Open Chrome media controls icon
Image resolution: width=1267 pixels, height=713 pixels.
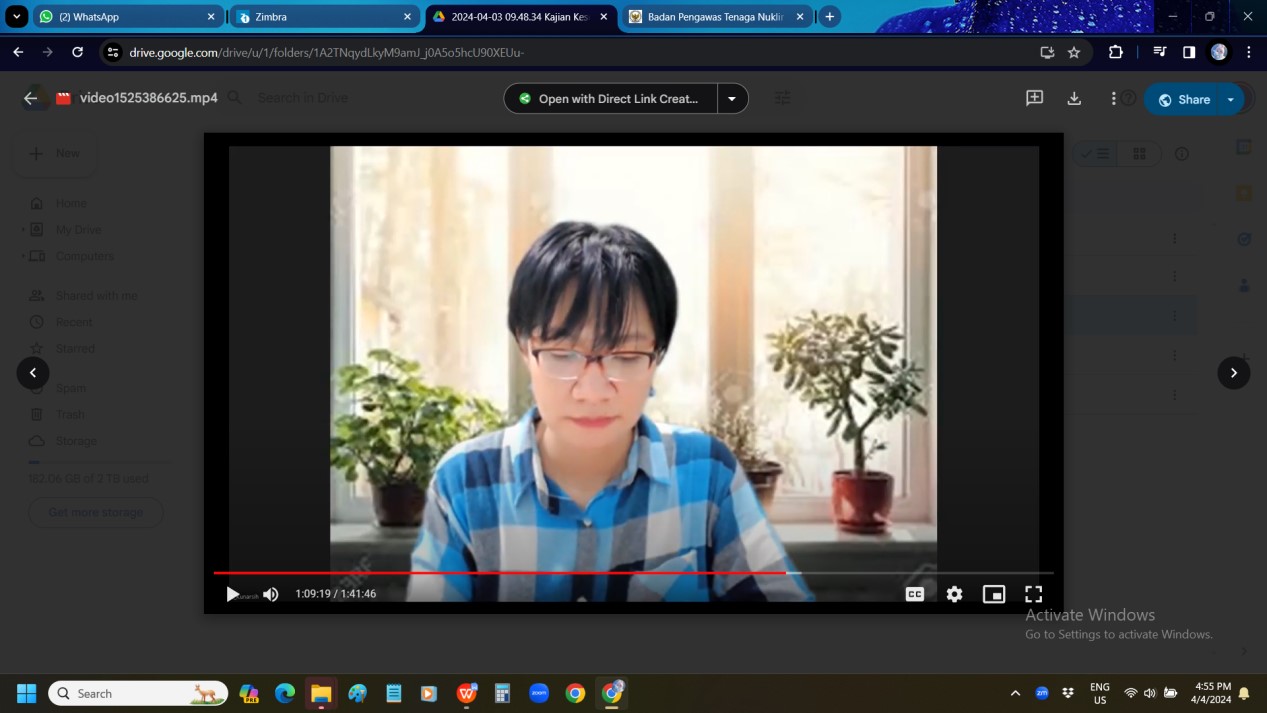coord(1159,52)
